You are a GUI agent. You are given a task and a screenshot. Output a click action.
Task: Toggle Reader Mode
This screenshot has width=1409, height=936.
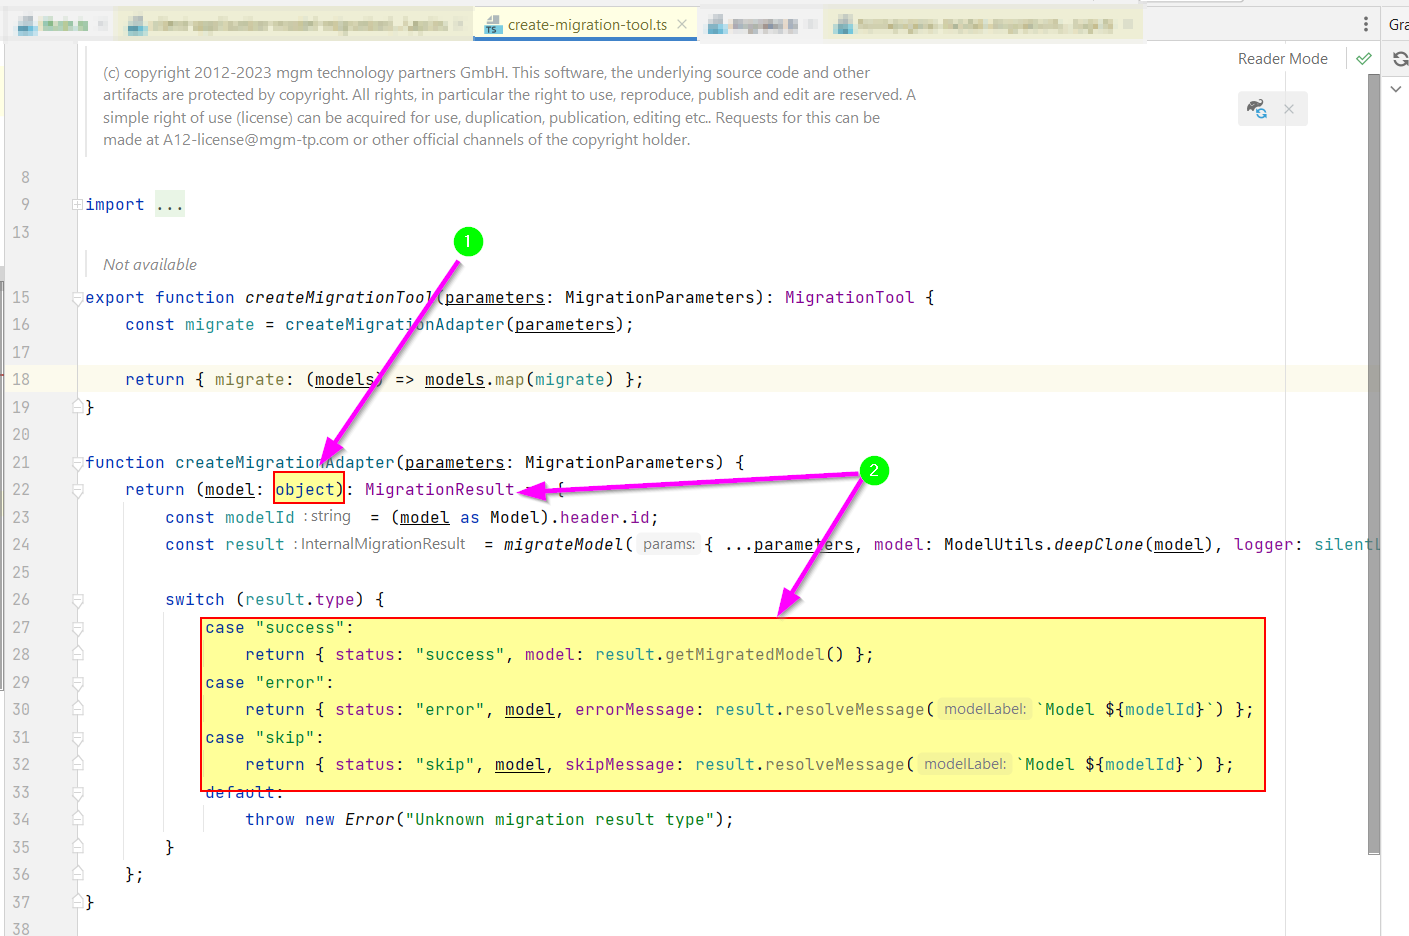(x=1282, y=59)
